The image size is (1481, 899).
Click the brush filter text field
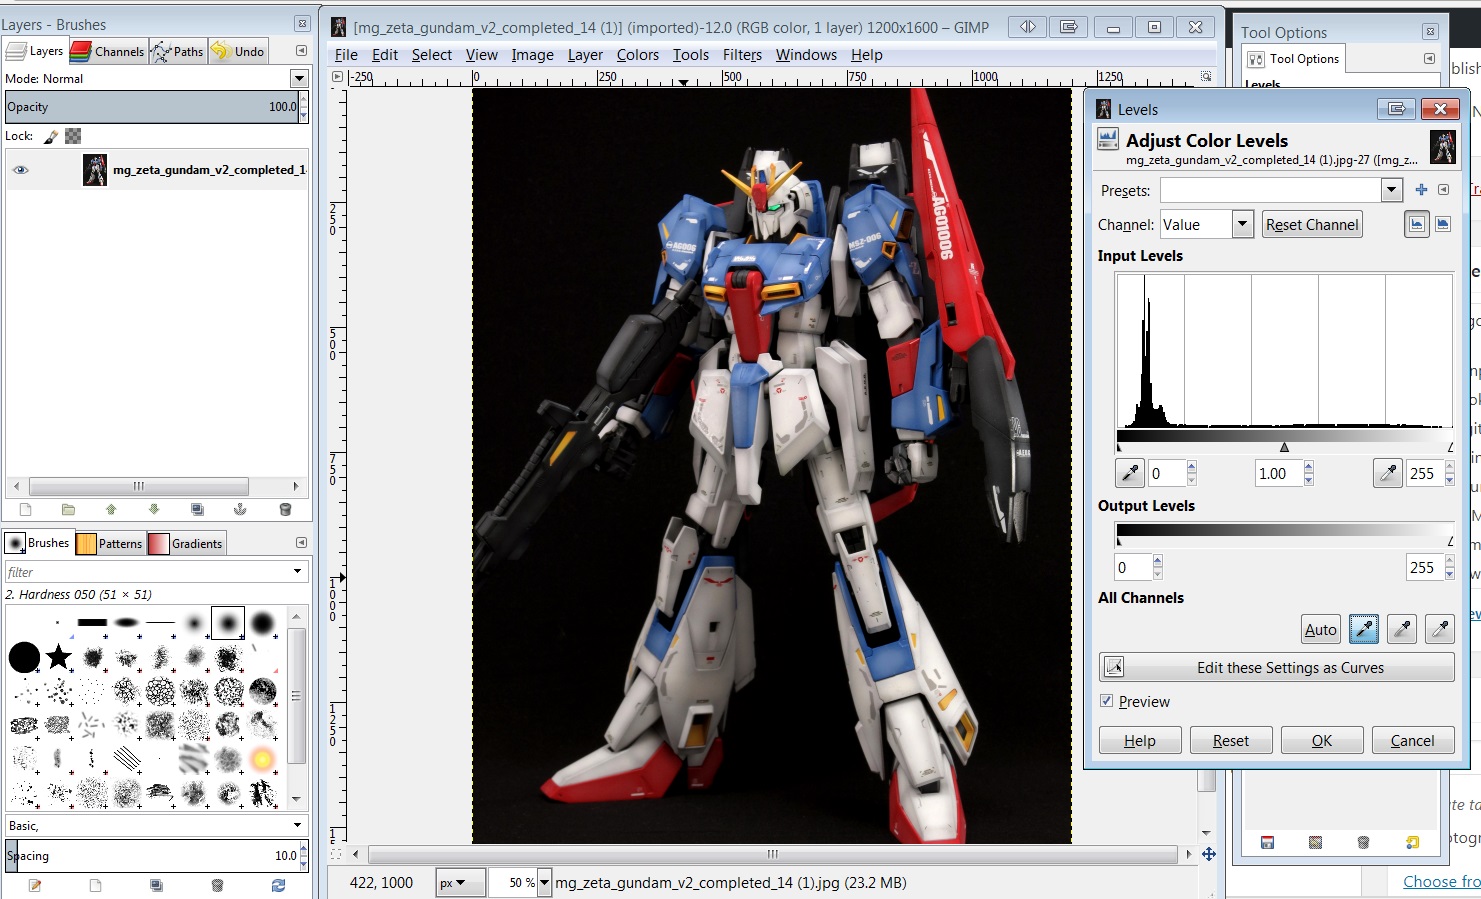click(x=146, y=571)
